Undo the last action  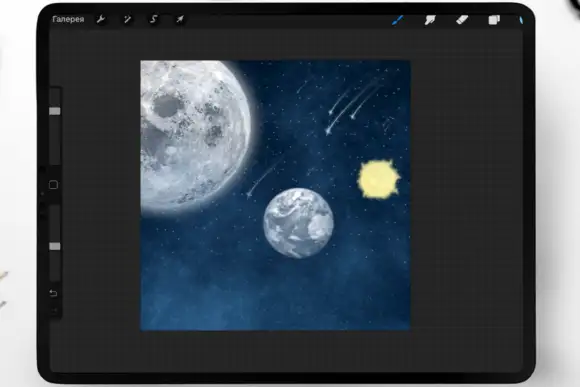(53, 293)
